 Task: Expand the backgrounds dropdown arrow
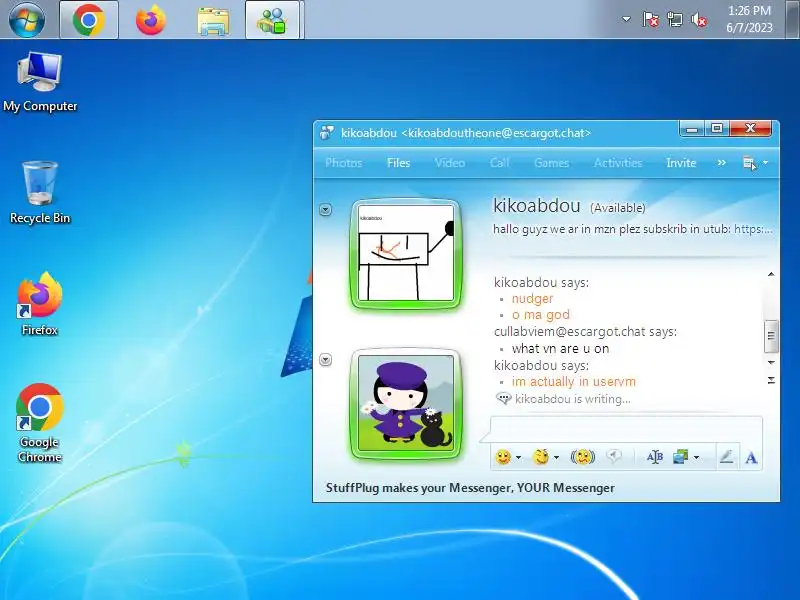pos(696,457)
